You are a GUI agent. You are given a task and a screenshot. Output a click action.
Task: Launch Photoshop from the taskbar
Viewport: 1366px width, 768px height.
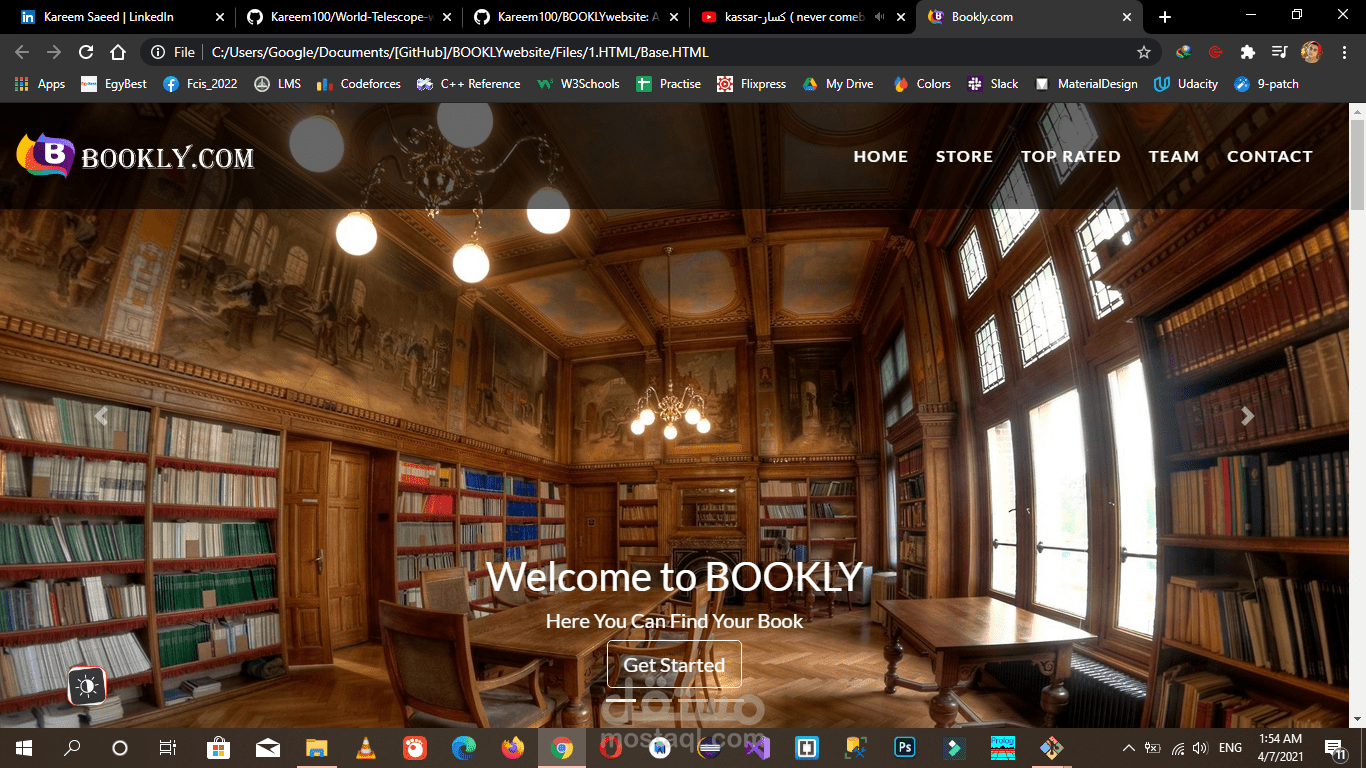[904, 747]
